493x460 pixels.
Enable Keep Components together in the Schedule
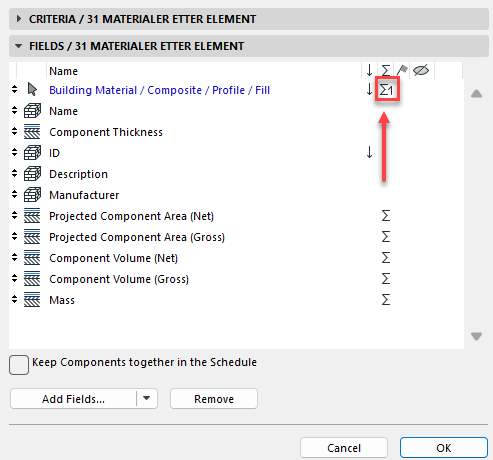click(19, 365)
